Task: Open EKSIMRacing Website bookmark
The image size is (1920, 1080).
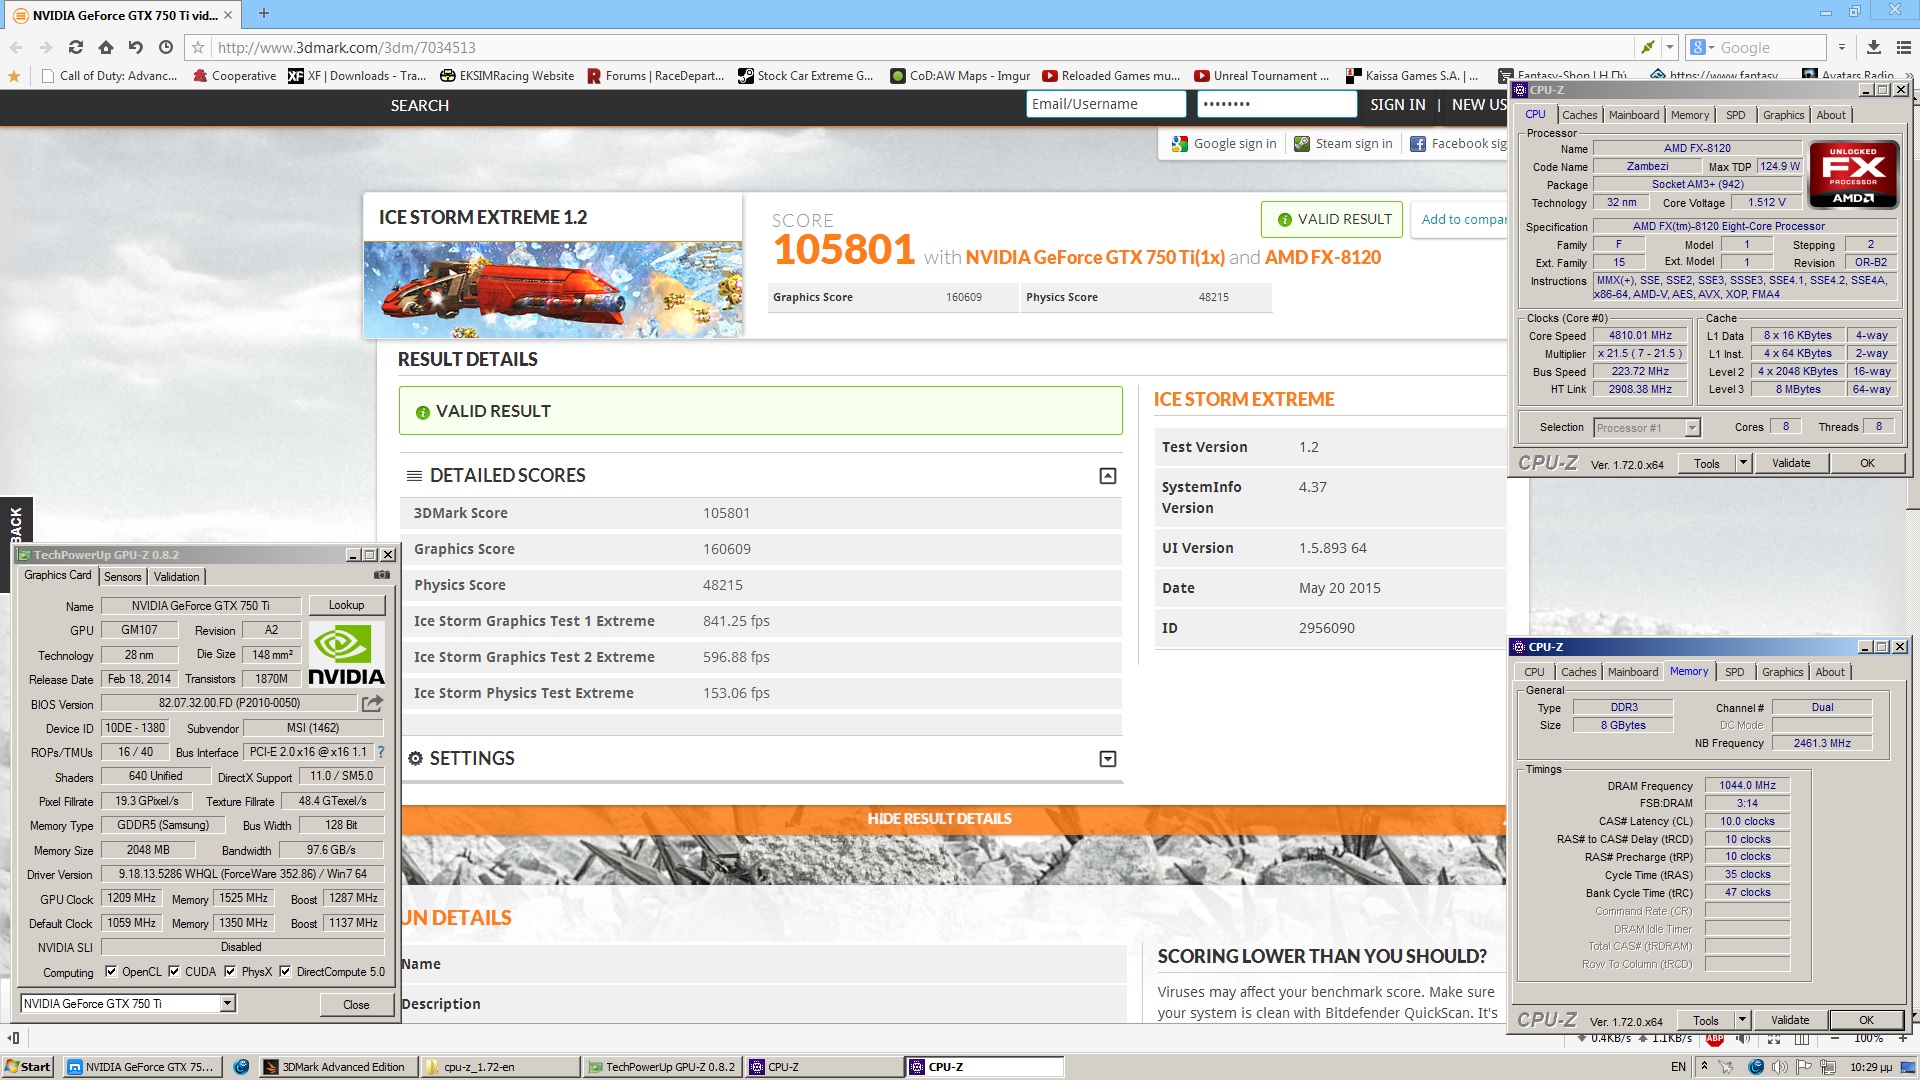Action: (507, 76)
